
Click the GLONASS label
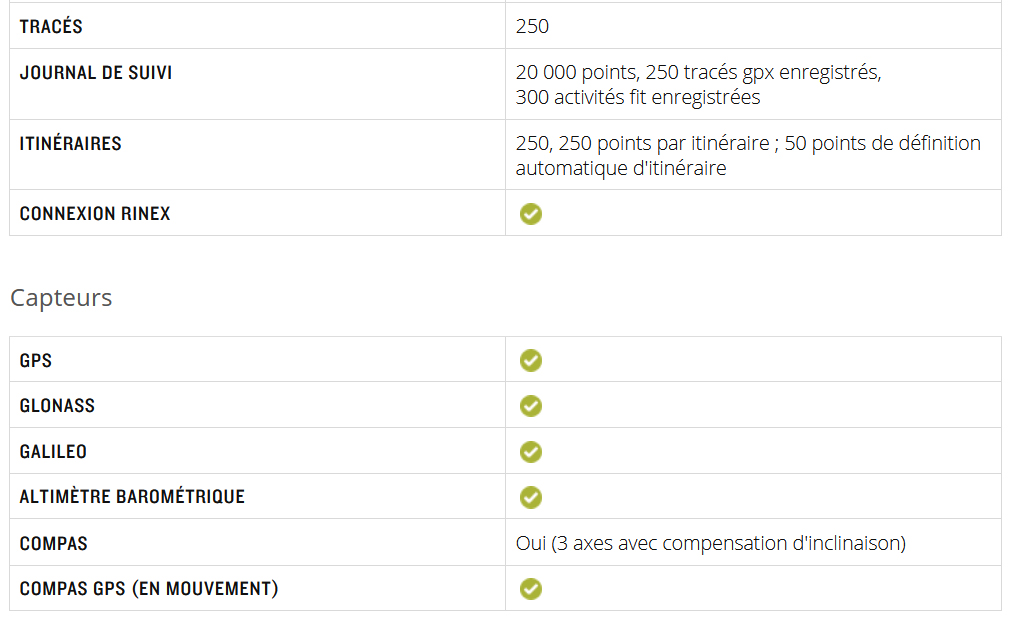[57, 406]
